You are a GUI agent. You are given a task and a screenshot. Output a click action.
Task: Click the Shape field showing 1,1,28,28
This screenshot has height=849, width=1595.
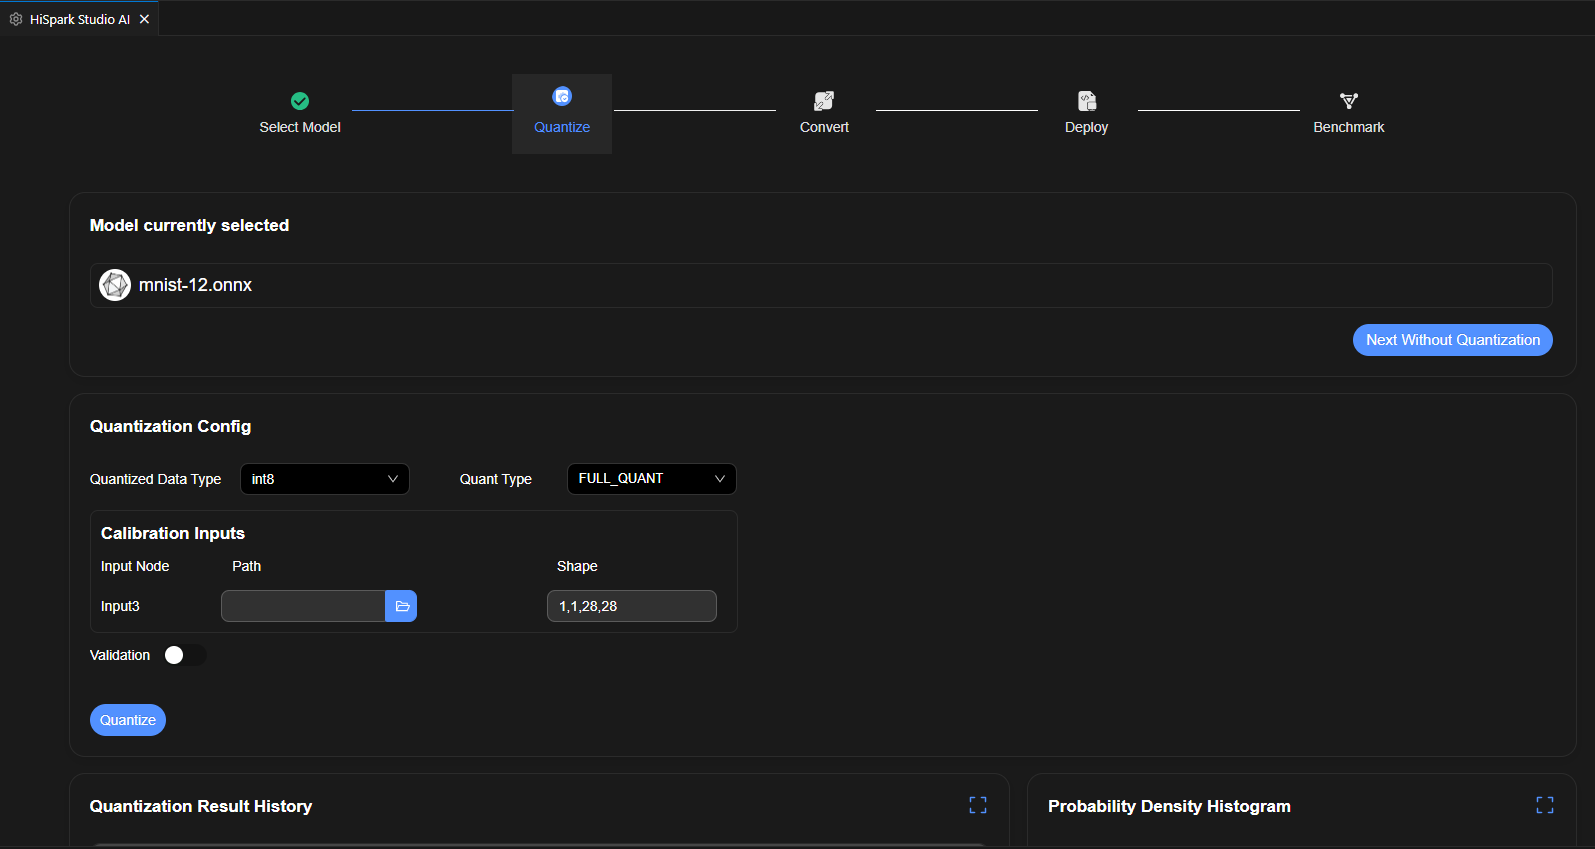(x=632, y=606)
